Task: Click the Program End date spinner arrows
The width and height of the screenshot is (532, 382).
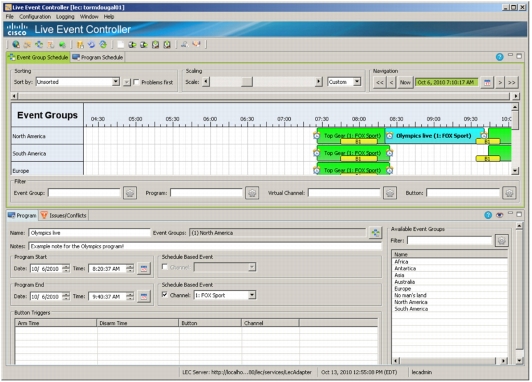Action: pos(66,296)
